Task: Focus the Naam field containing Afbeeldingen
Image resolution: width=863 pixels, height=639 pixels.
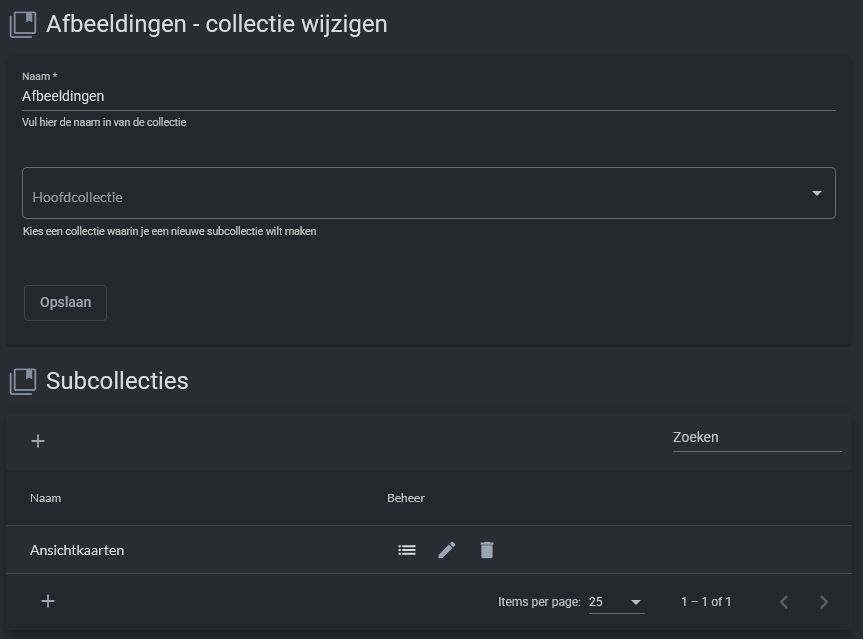Action: tap(428, 97)
